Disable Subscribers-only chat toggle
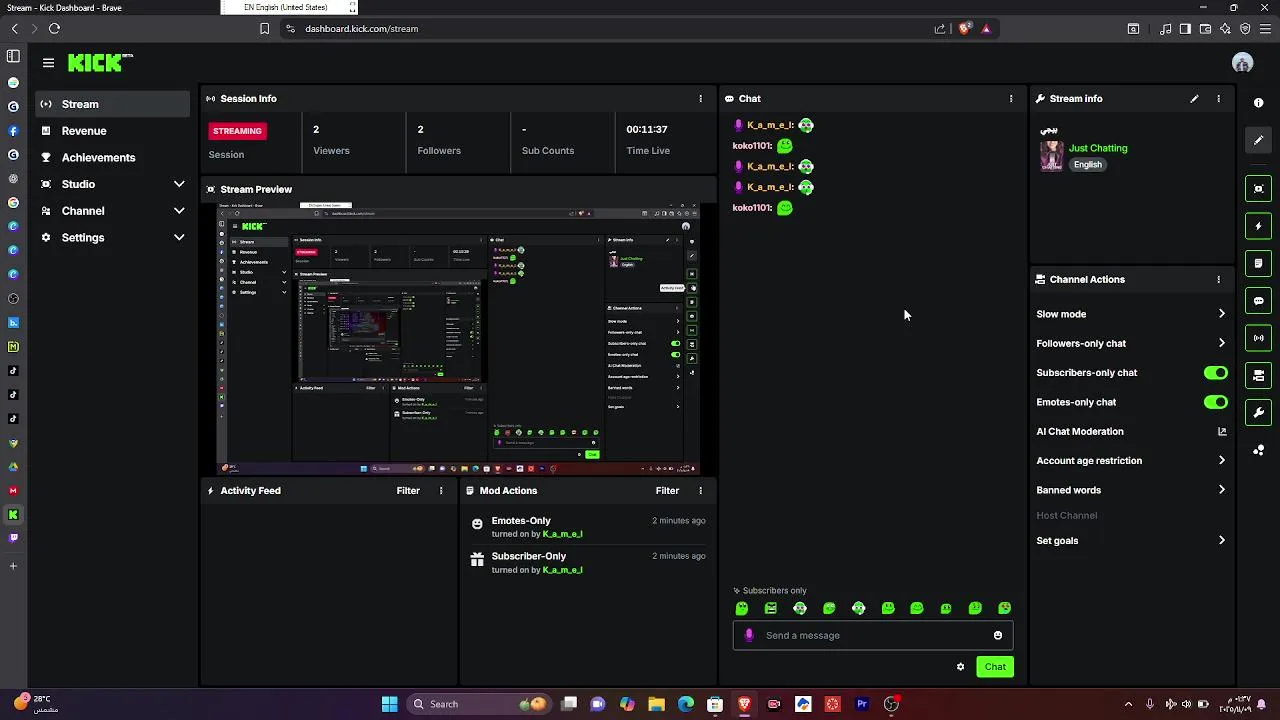This screenshot has width=1280, height=720. [x=1216, y=373]
